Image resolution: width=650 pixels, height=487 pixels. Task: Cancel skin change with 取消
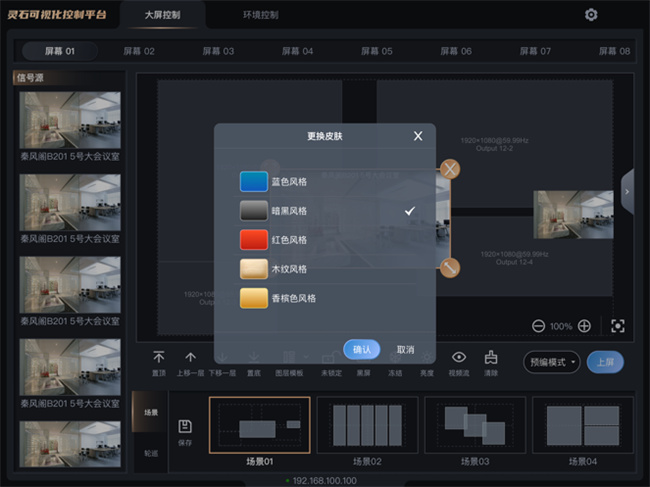click(405, 350)
